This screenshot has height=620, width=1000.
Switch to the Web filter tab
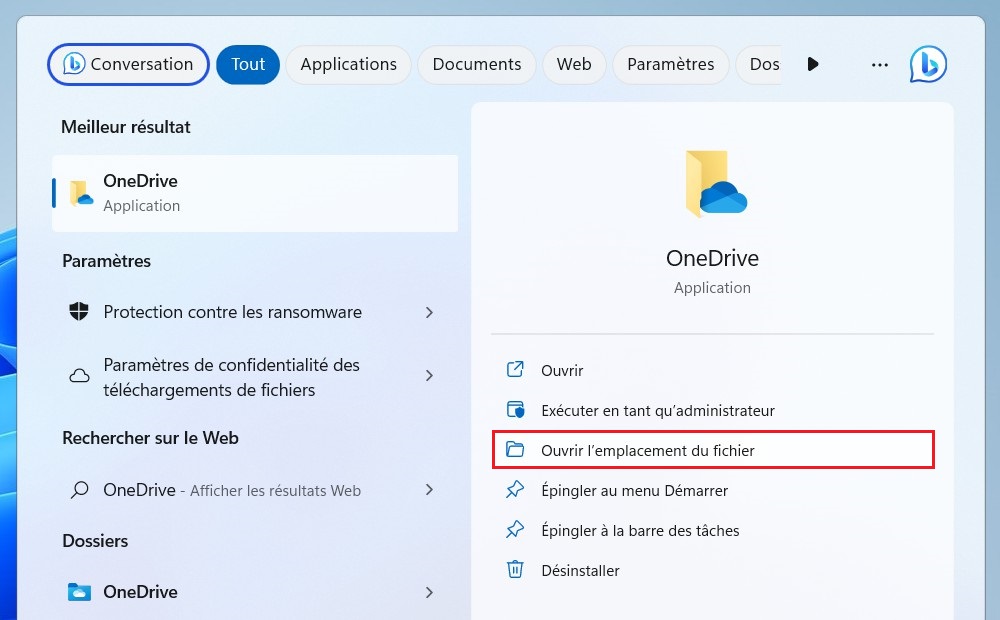[574, 64]
